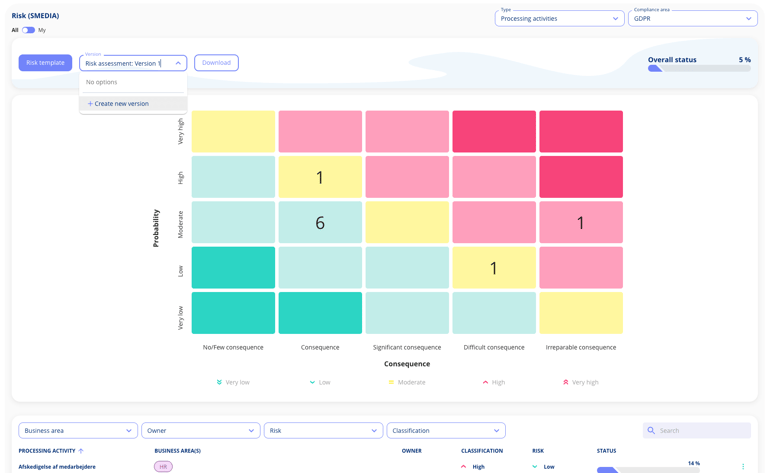The image size is (767, 473).
Task: Open the Risk filter dropdown
Action: point(323,430)
